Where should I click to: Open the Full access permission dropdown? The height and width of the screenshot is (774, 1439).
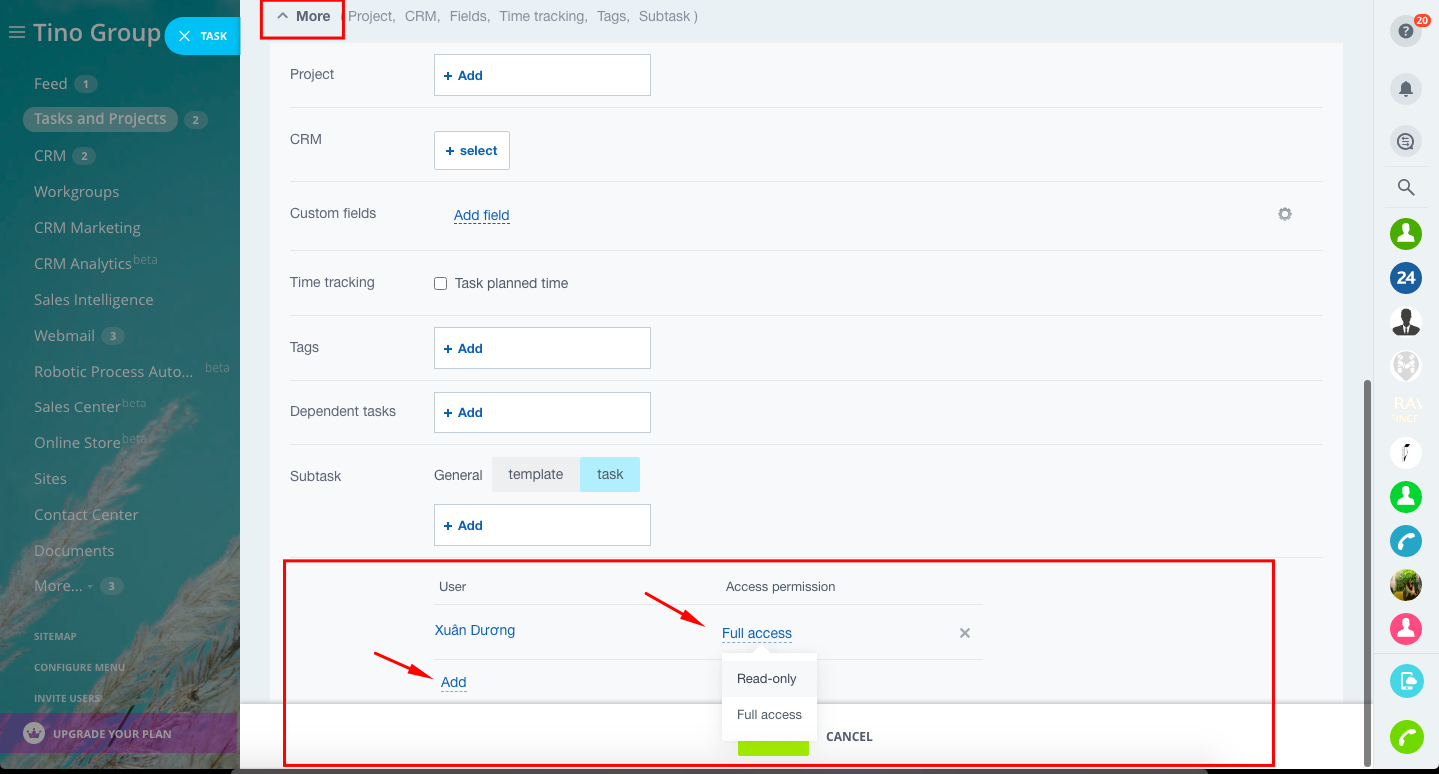click(757, 633)
